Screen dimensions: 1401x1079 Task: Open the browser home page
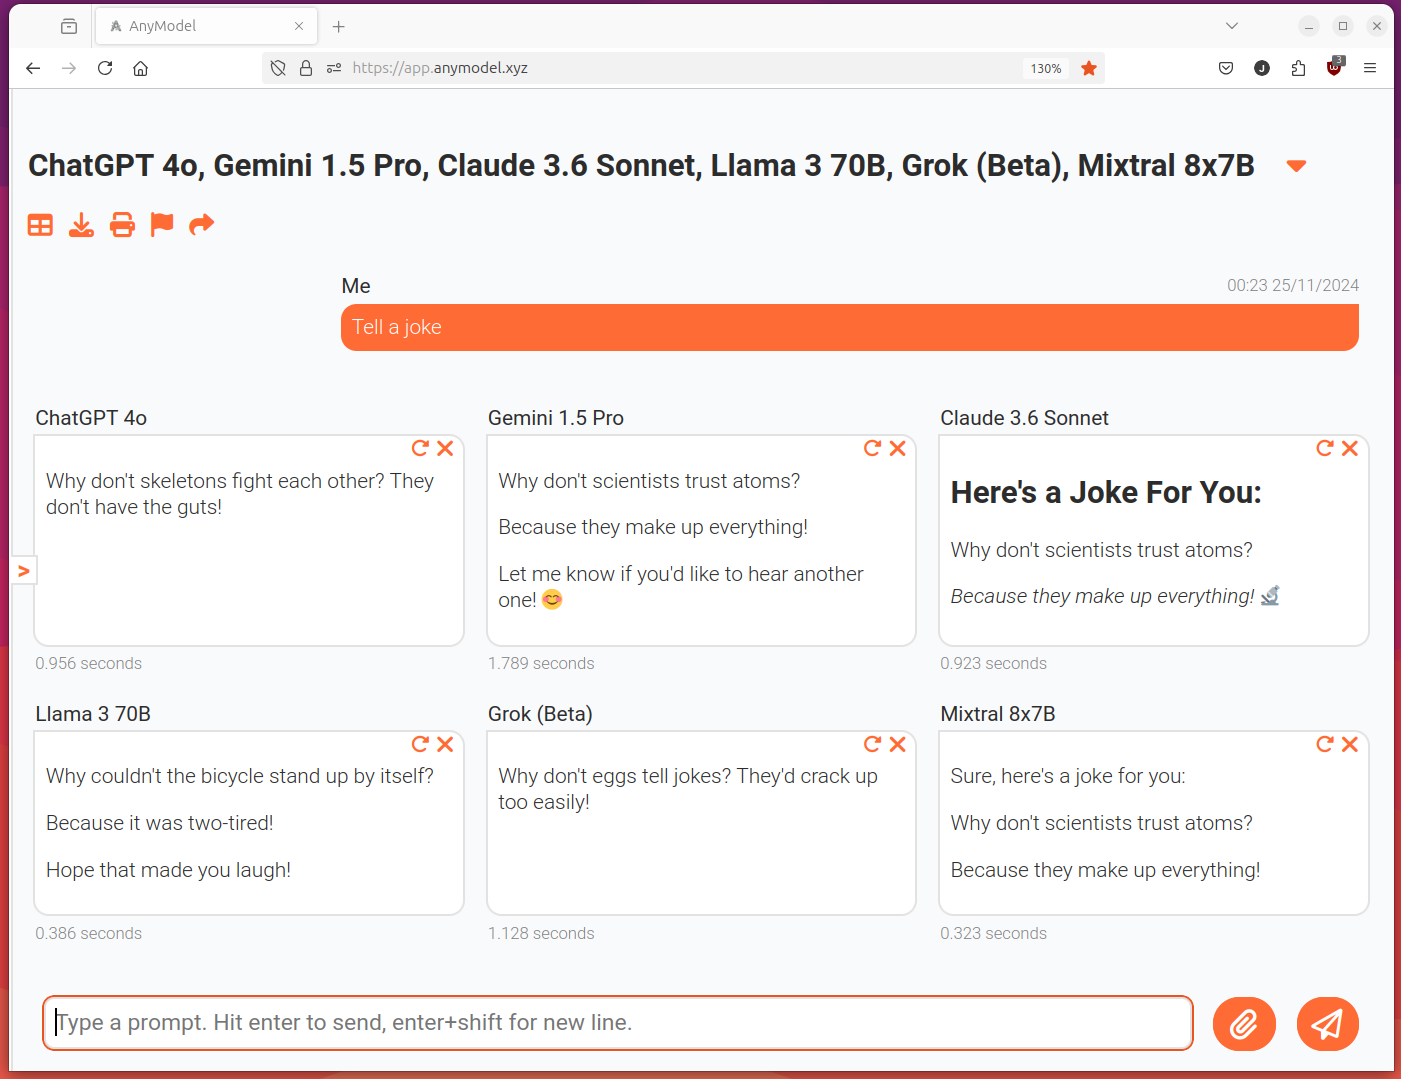coord(141,68)
